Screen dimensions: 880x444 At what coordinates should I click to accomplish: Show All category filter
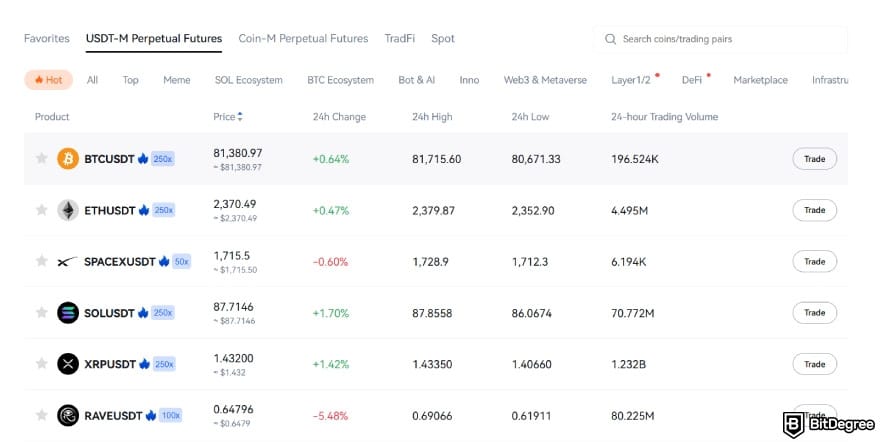point(92,80)
